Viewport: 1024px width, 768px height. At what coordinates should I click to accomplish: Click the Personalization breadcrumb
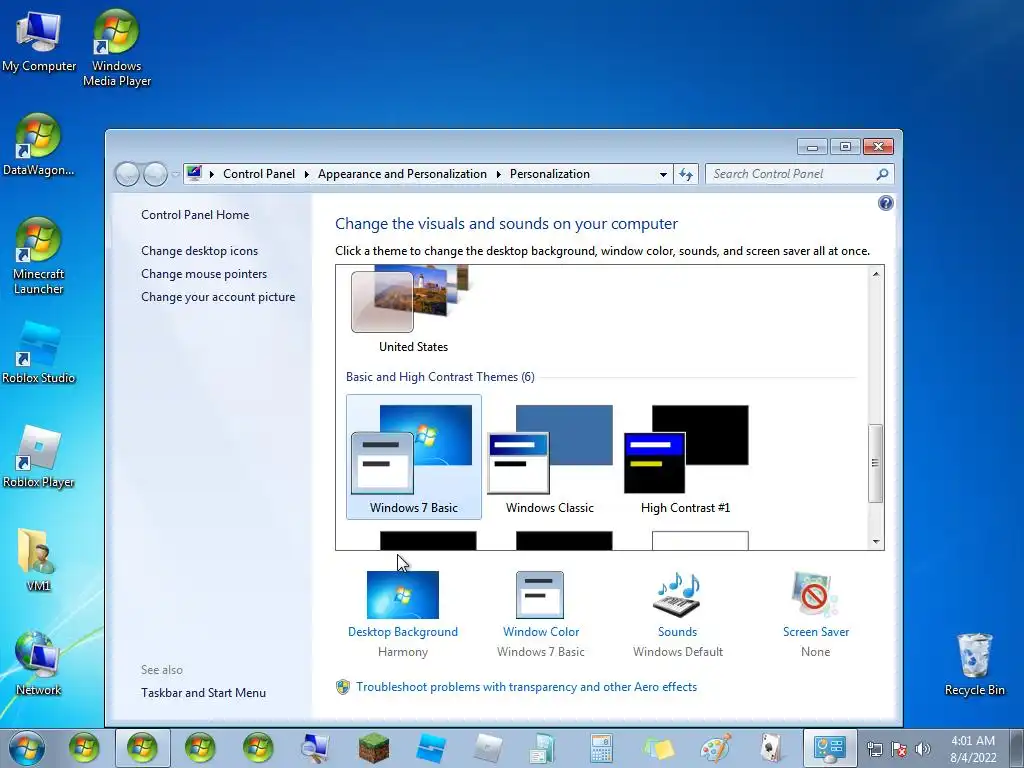(x=550, y=174)
